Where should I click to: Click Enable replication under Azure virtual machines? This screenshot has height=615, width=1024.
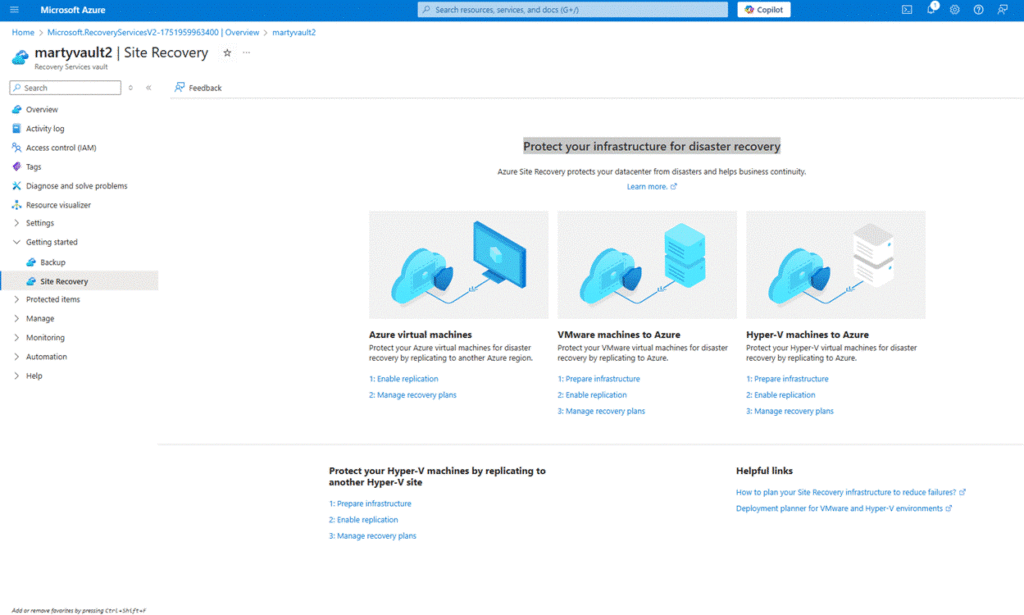[x=403, y=379]
